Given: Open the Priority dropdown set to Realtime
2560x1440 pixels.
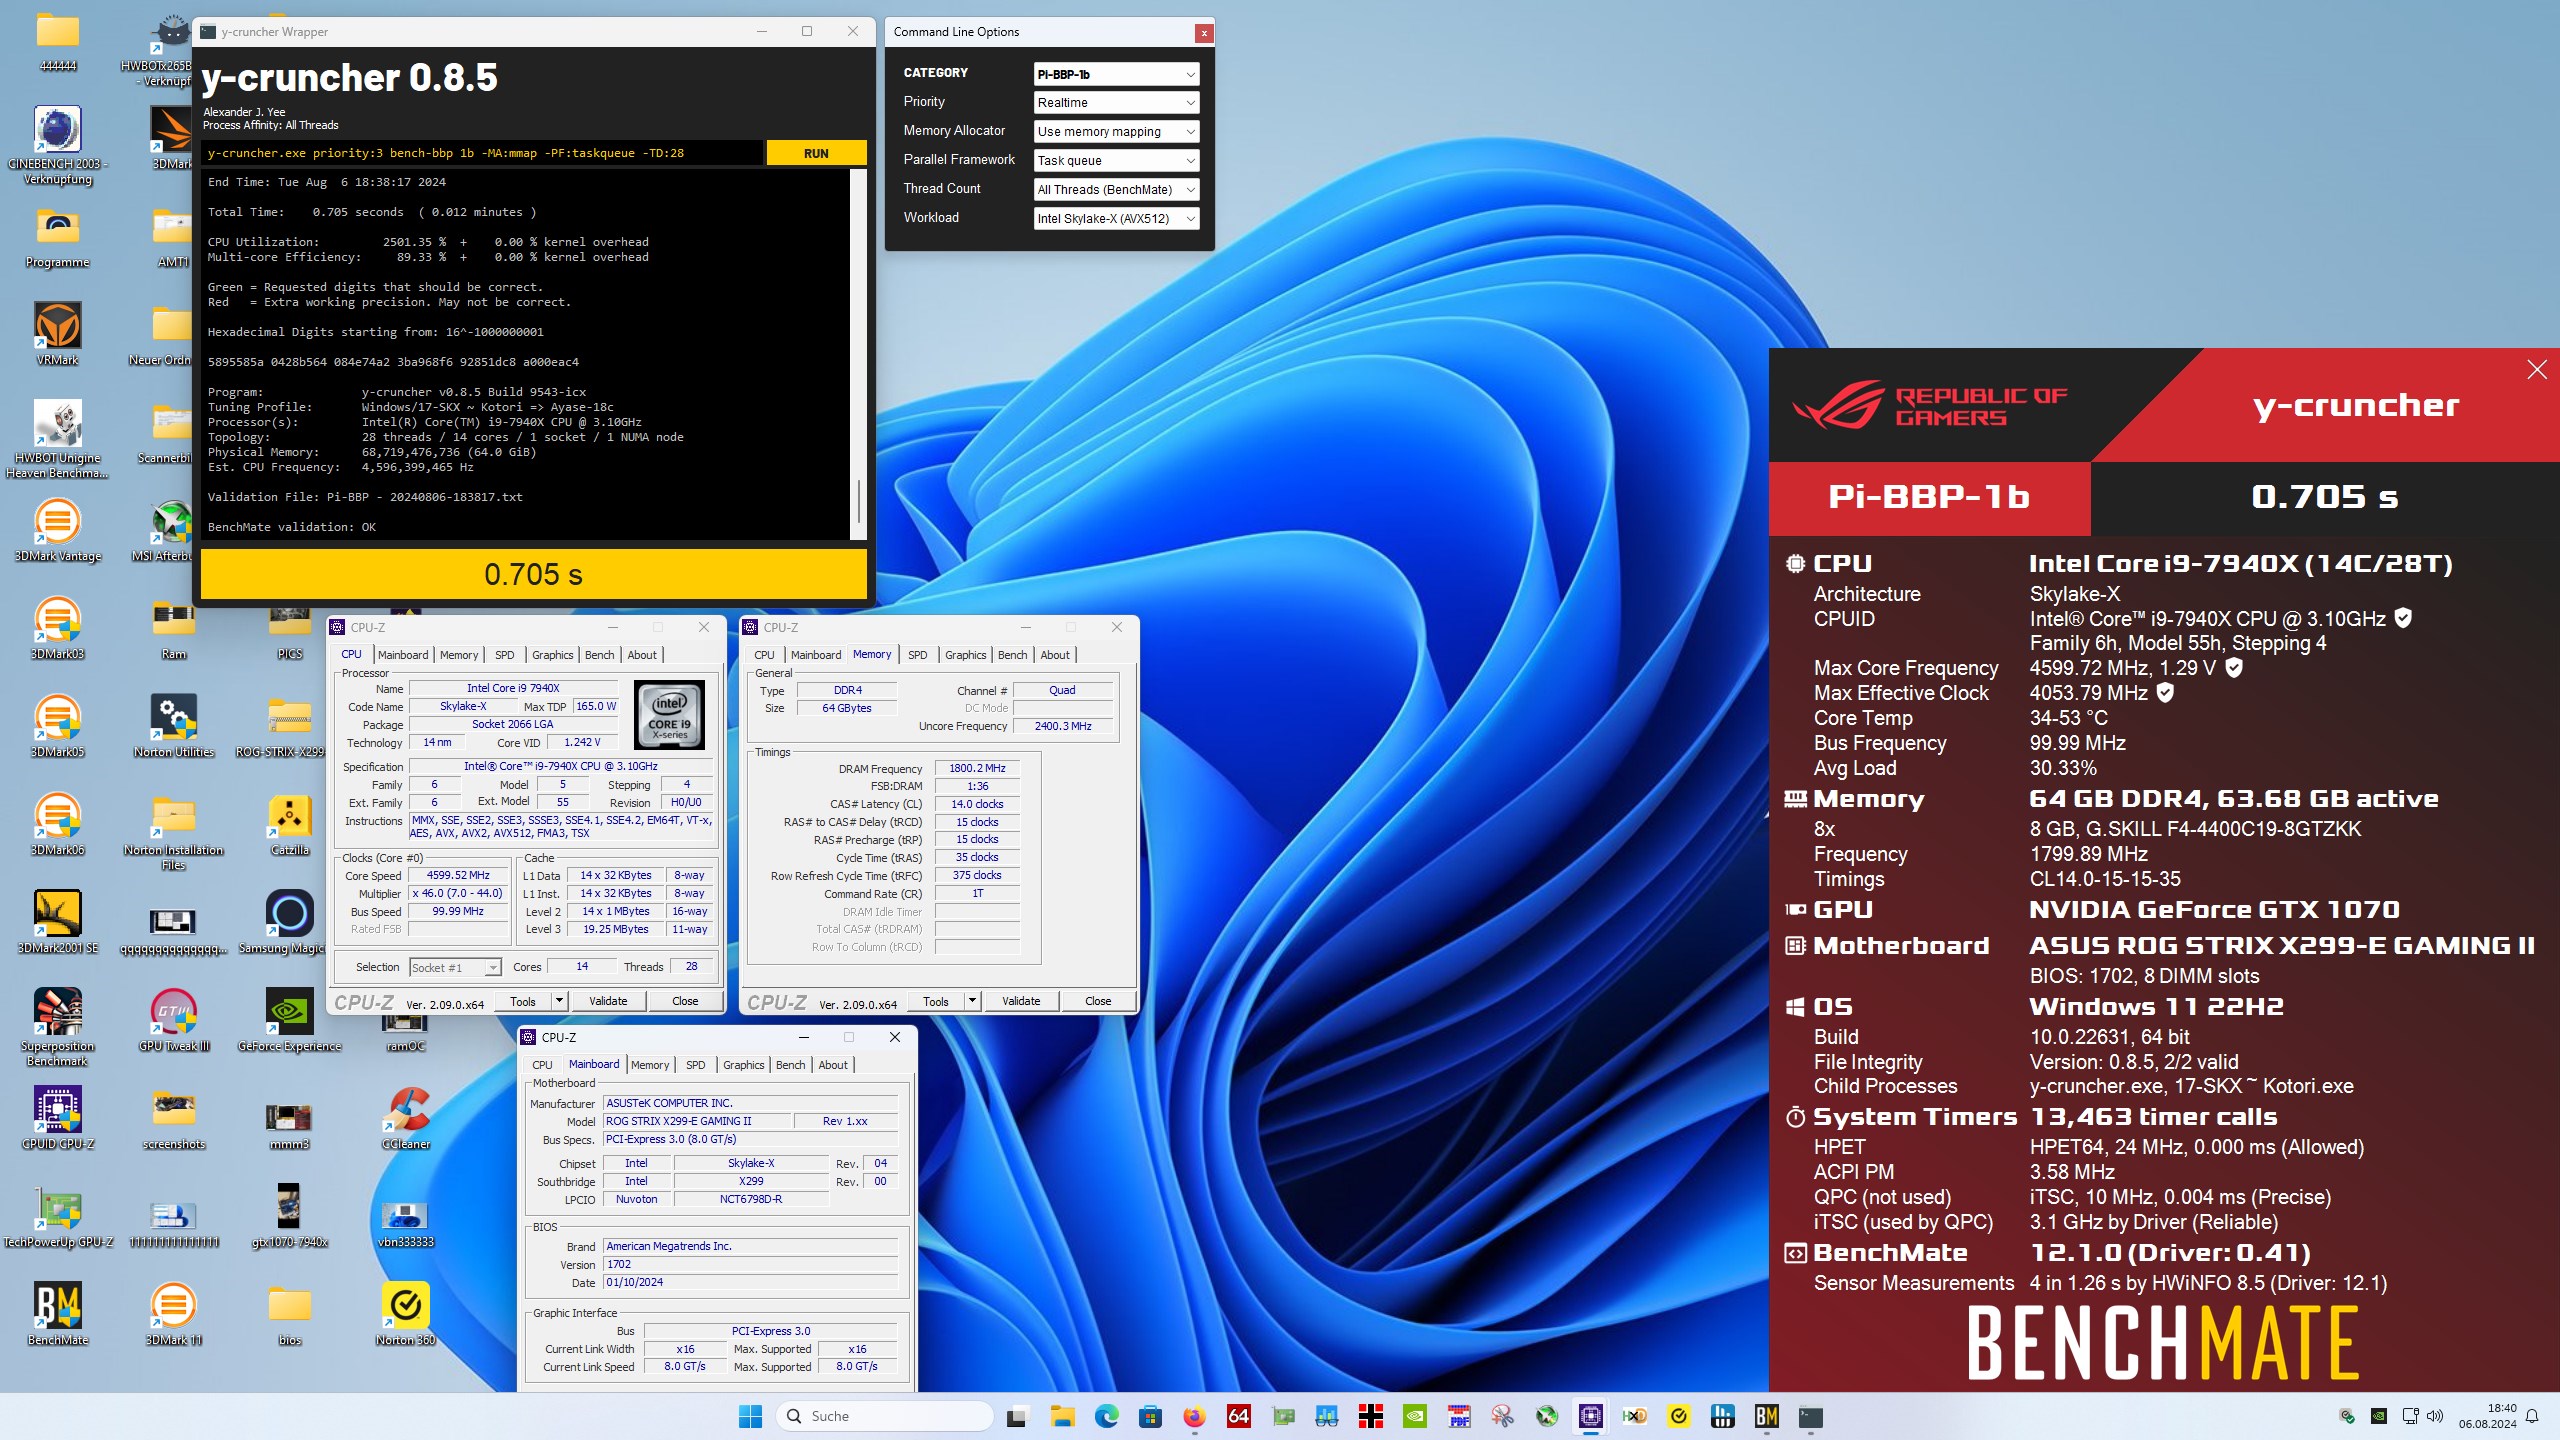Looking at the screenshot, I should coord(1116,103).
